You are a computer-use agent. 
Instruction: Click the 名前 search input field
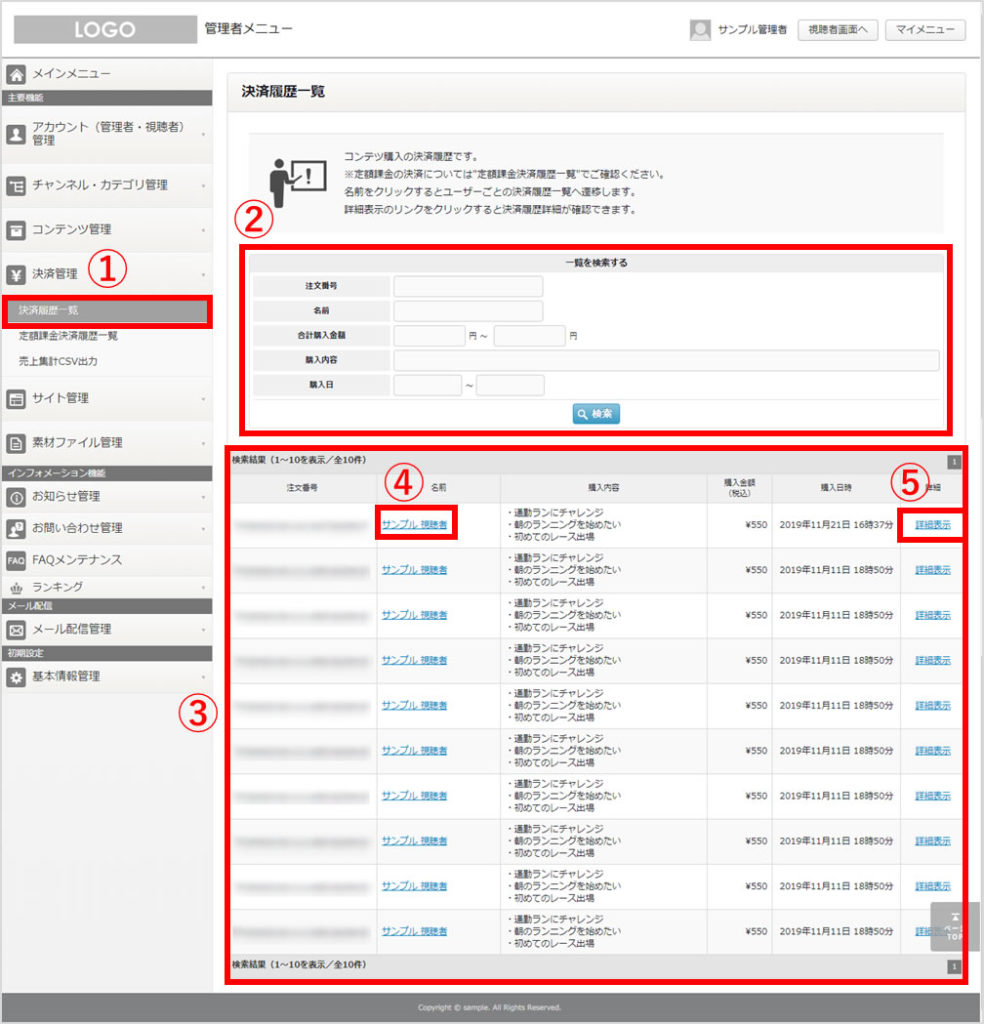(468, 311)
